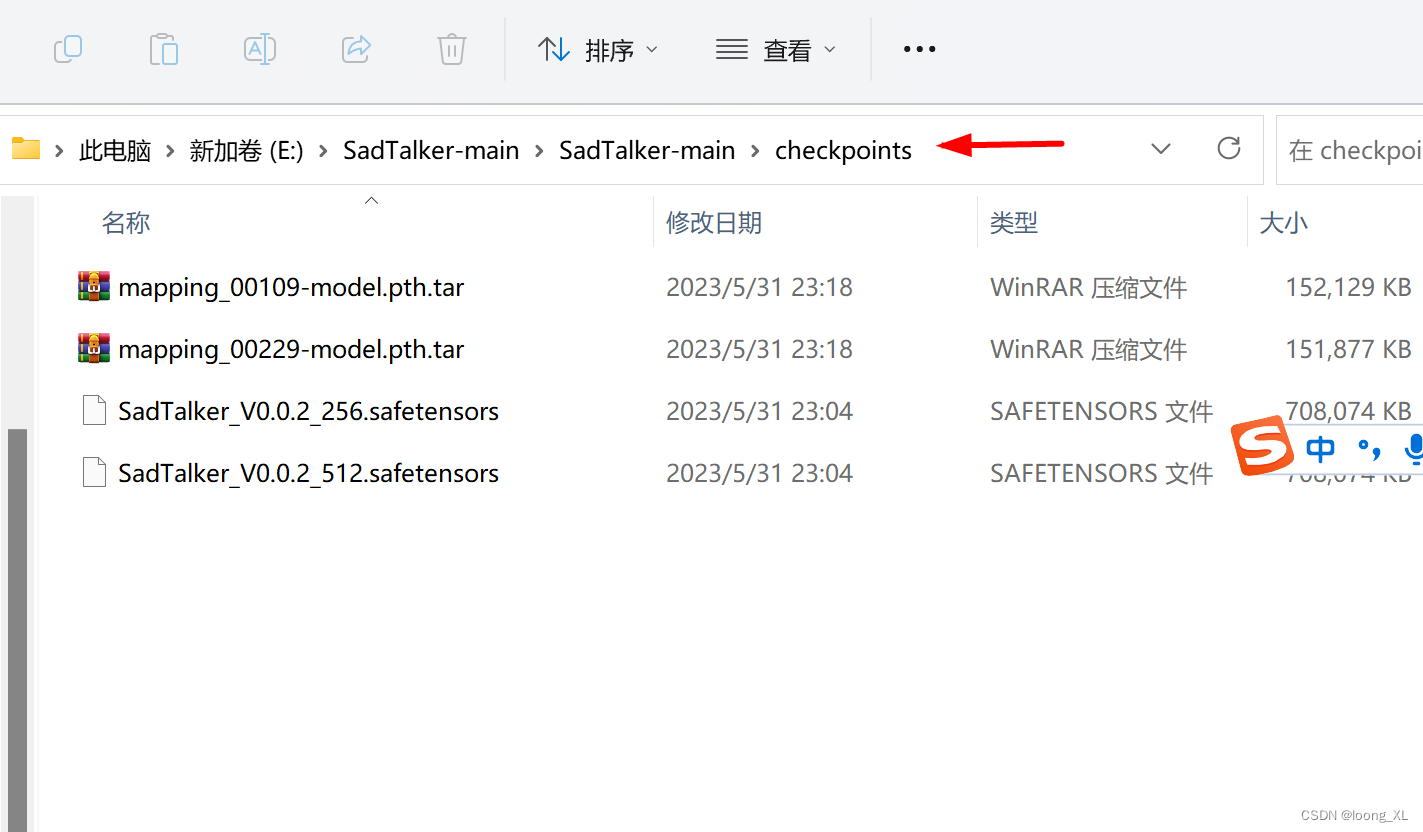Expand chevron before 此电脑 breadcrumb
Screen dimensions: 1423x832
click(x=60, y=151)
